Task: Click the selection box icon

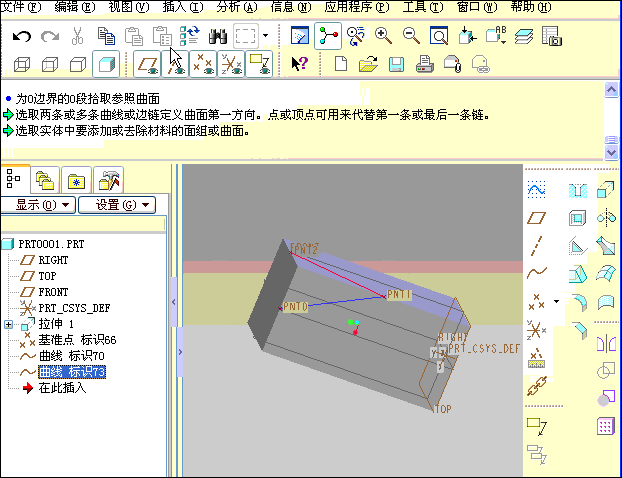Action: click(246, 36)
